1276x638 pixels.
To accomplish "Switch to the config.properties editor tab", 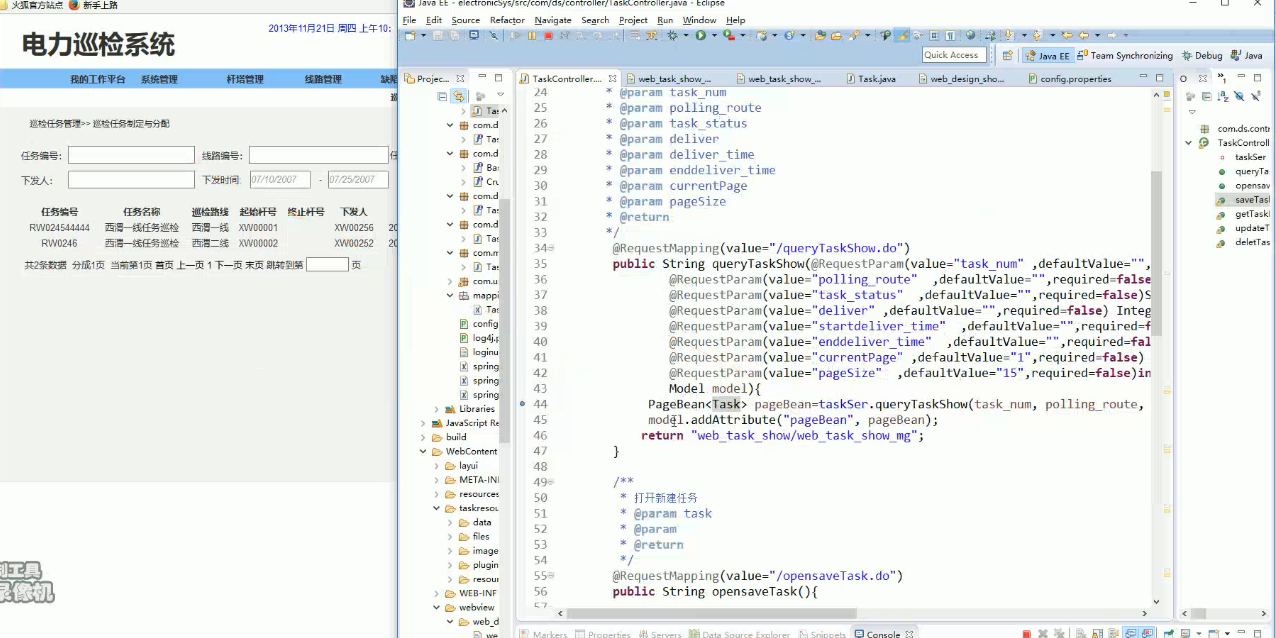I will click(1067, 79).
